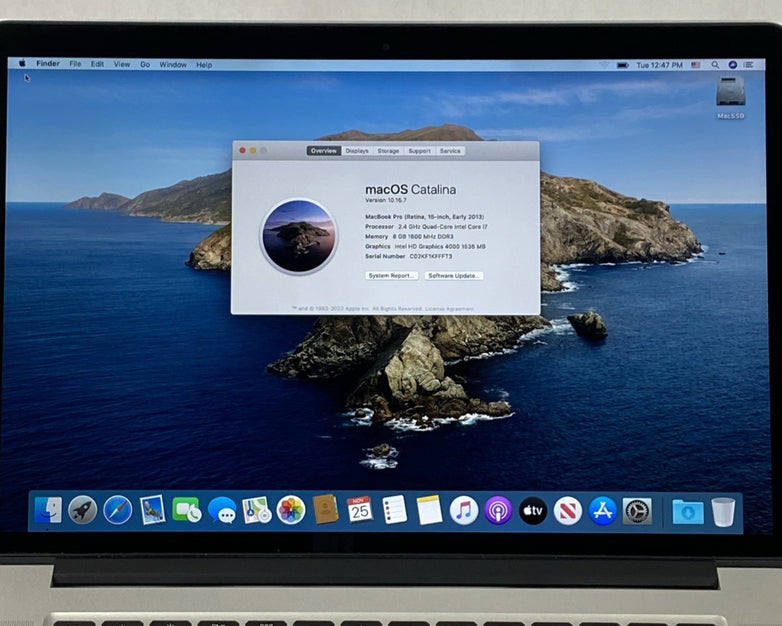Open Finder from the Dock
Screen dimensions: 782x626
point(48,510)
